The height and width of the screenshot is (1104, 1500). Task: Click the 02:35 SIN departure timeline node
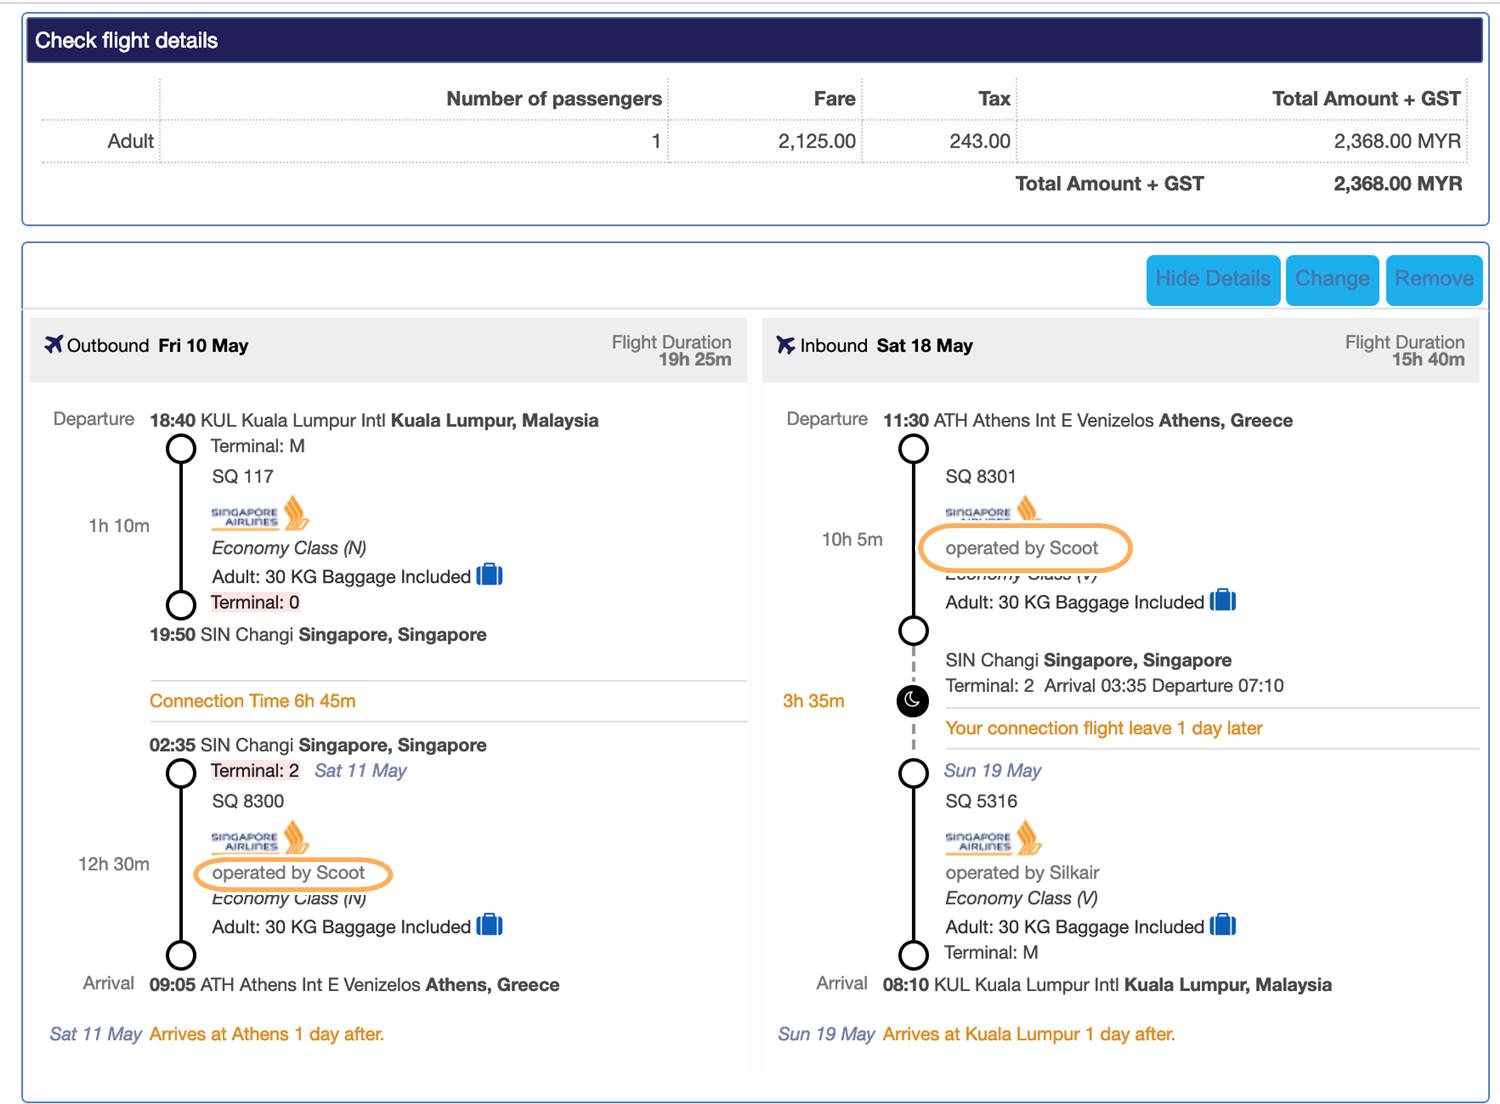click(181, 773)
